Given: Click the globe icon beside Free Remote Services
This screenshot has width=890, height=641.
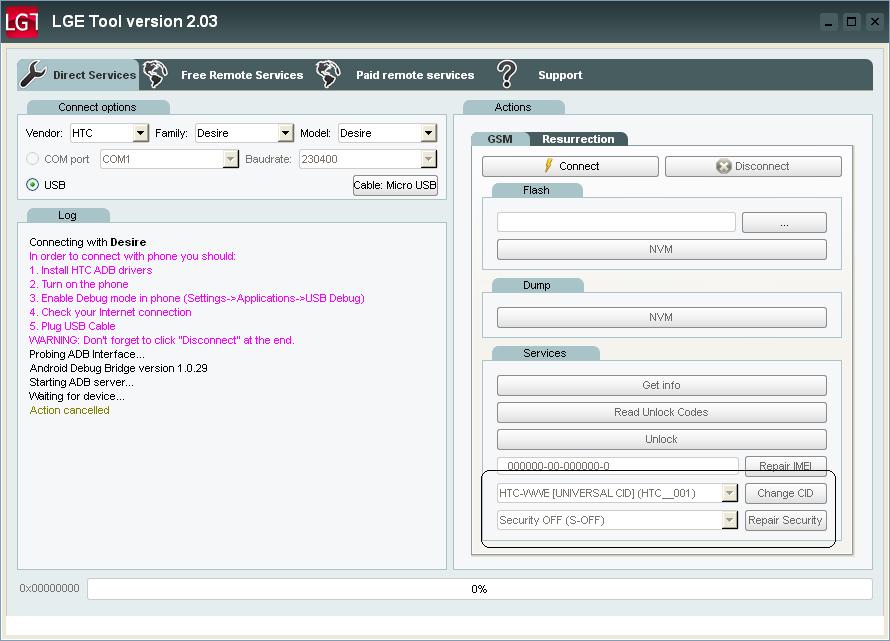Looking at the screenshot, I should pyautogui.click(x=155, y=74).
